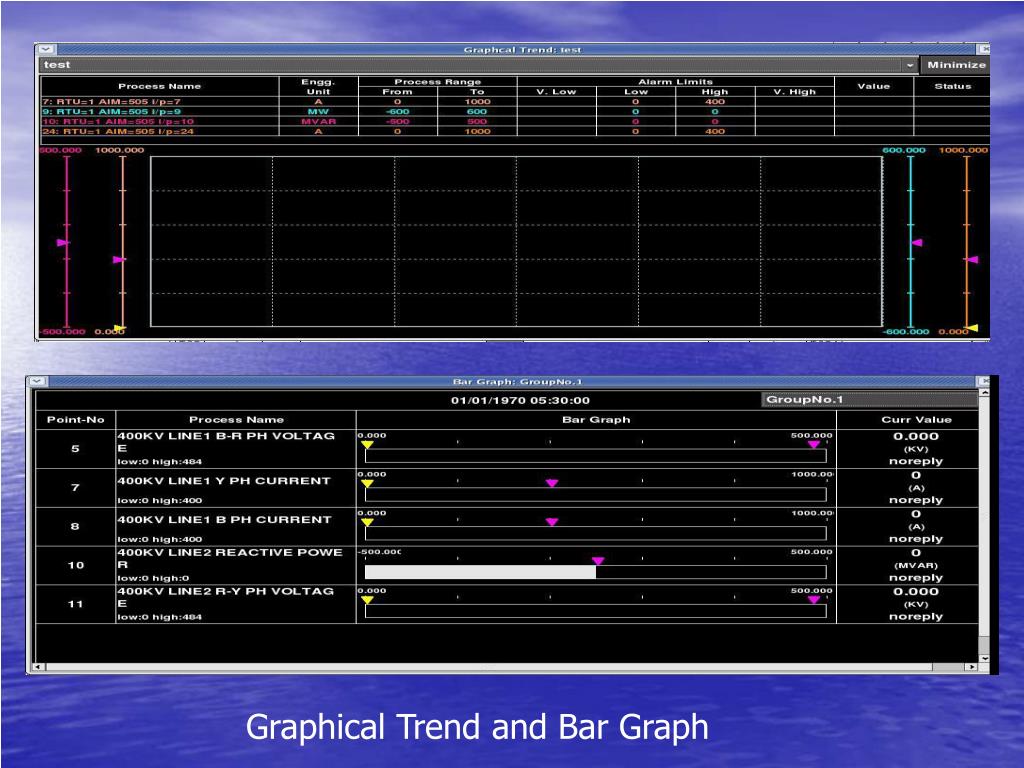Click the trend plot grid area
1024x768 pixels.
pyautogui.click(x=516, y=241)
